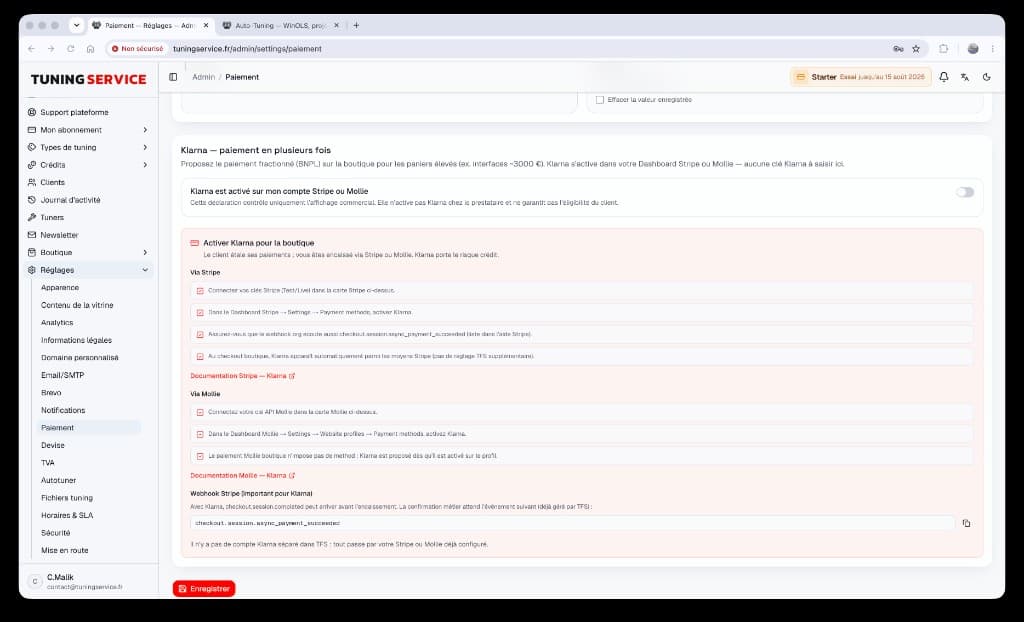This screenshot has height=622, width=1024.
Task: Check the Dashboard Mollie Website profiles step
Action: (200, 434)
